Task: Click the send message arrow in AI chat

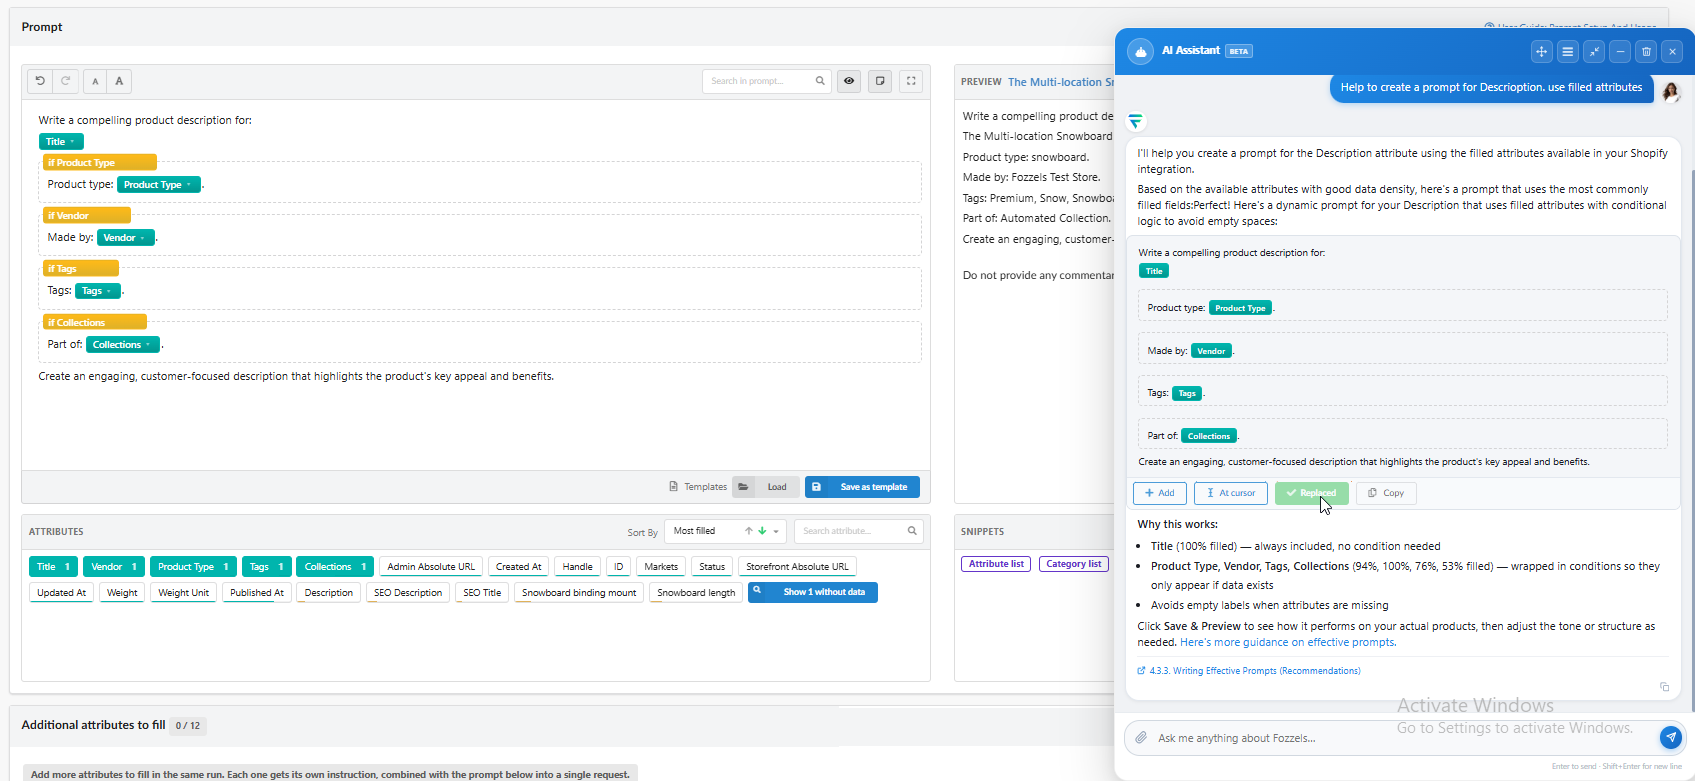Action: (x=1670, y=737)
